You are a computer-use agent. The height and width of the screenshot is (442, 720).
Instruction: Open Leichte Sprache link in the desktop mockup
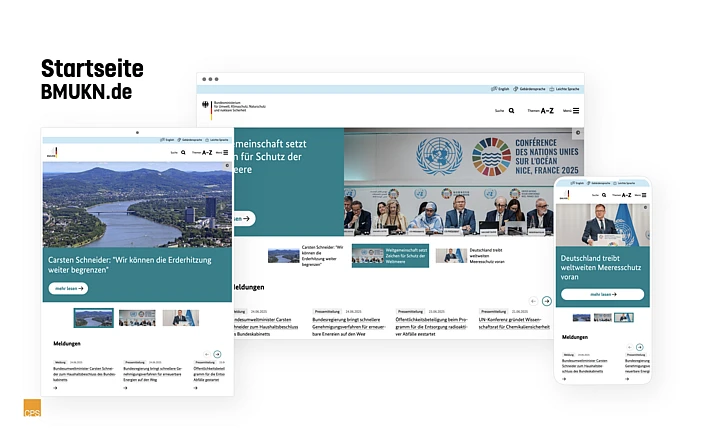(564, 89)
